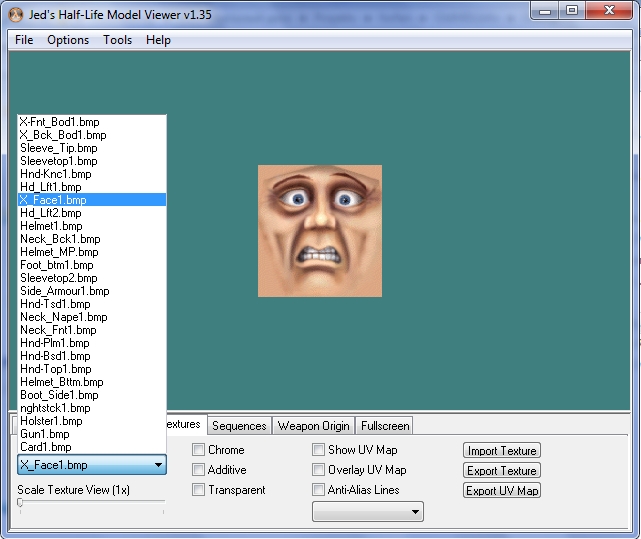Enable Anti-Alias Lines checkbox
Screen dimensions: 641x539
click(319, 490)
